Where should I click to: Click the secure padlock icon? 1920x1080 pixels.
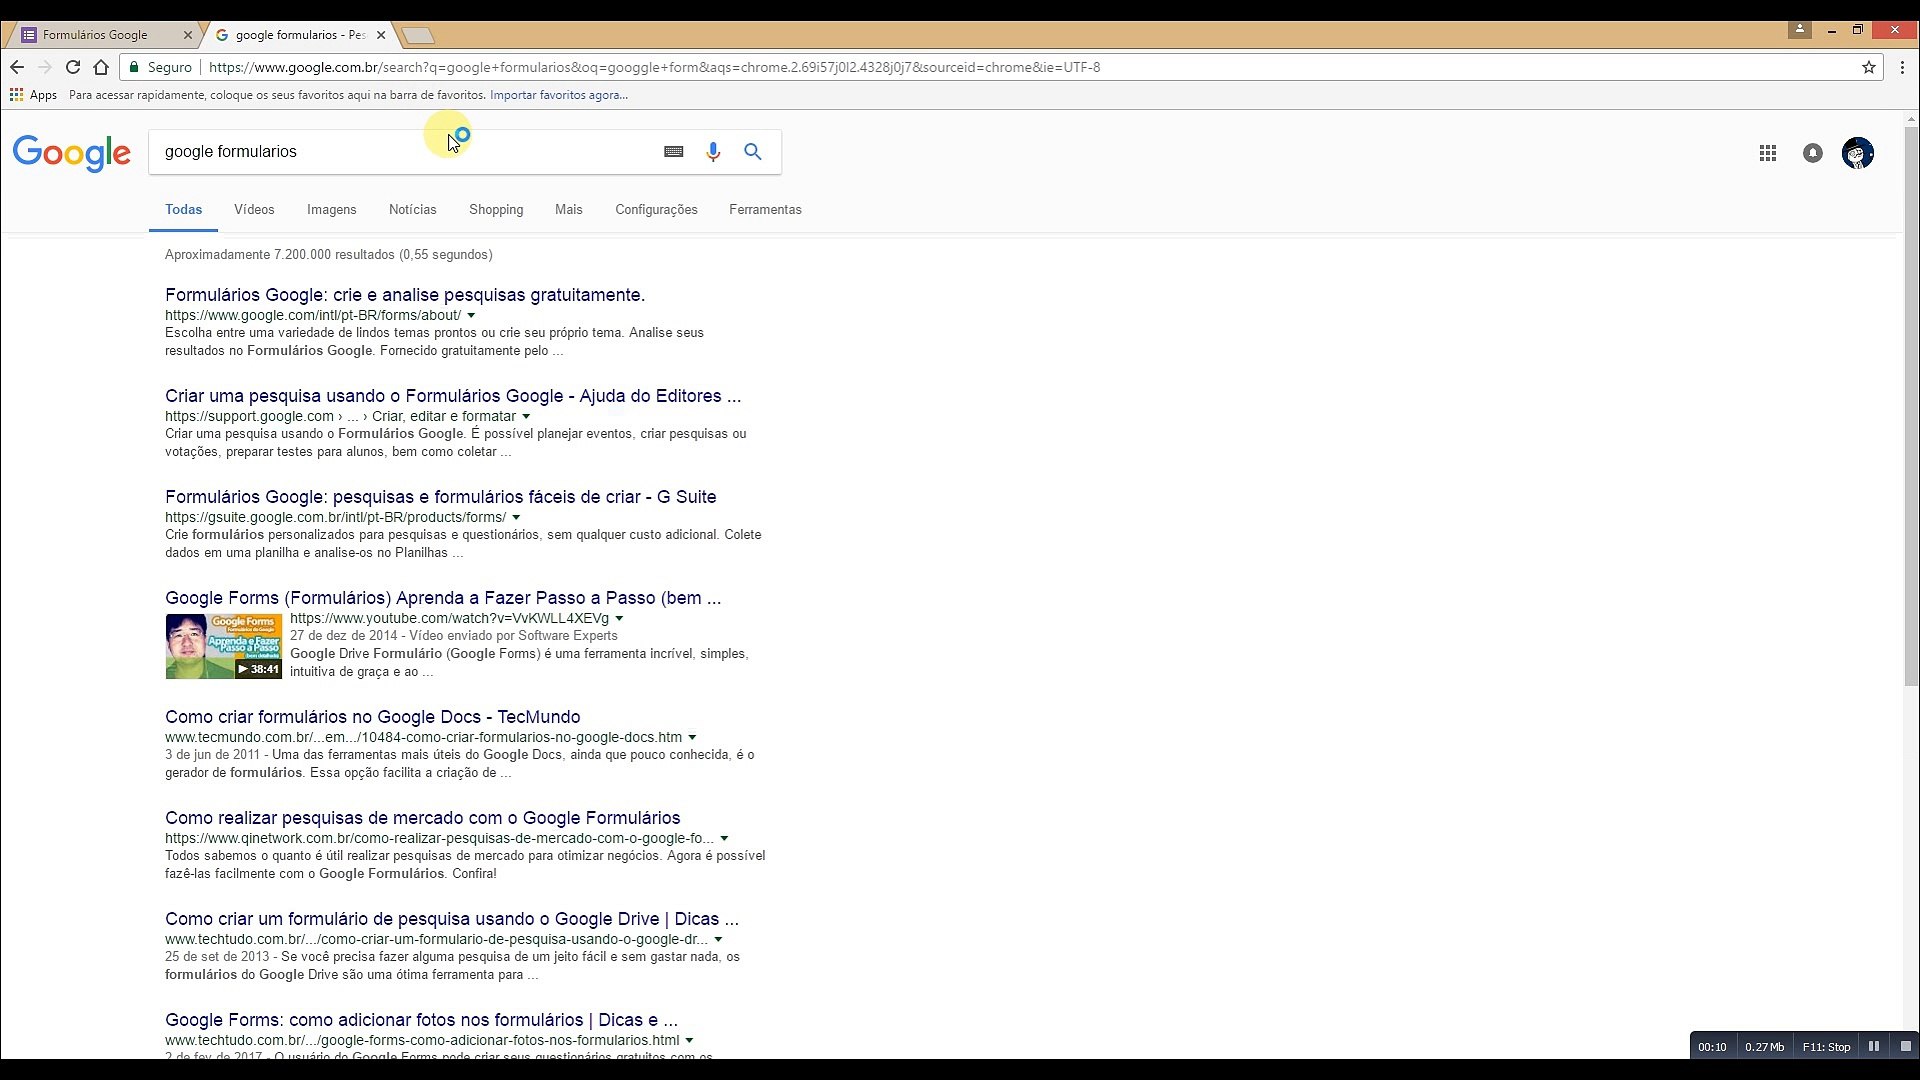[x=134, y=67]
